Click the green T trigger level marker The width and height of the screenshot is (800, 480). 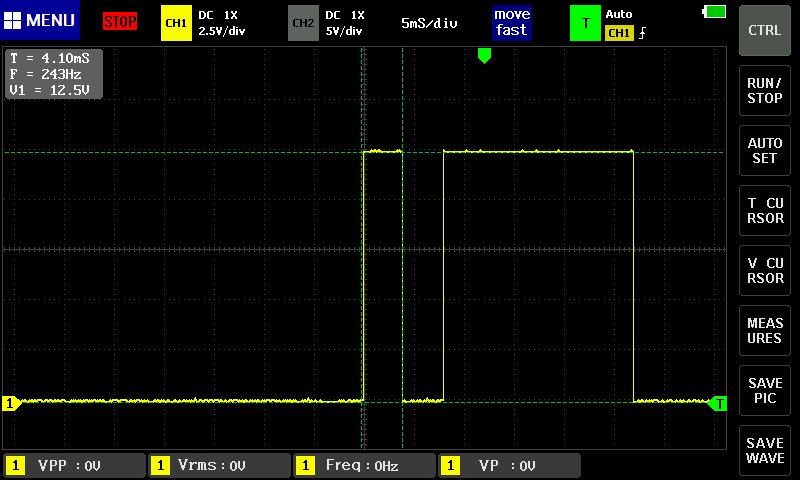tap(717, 403)
